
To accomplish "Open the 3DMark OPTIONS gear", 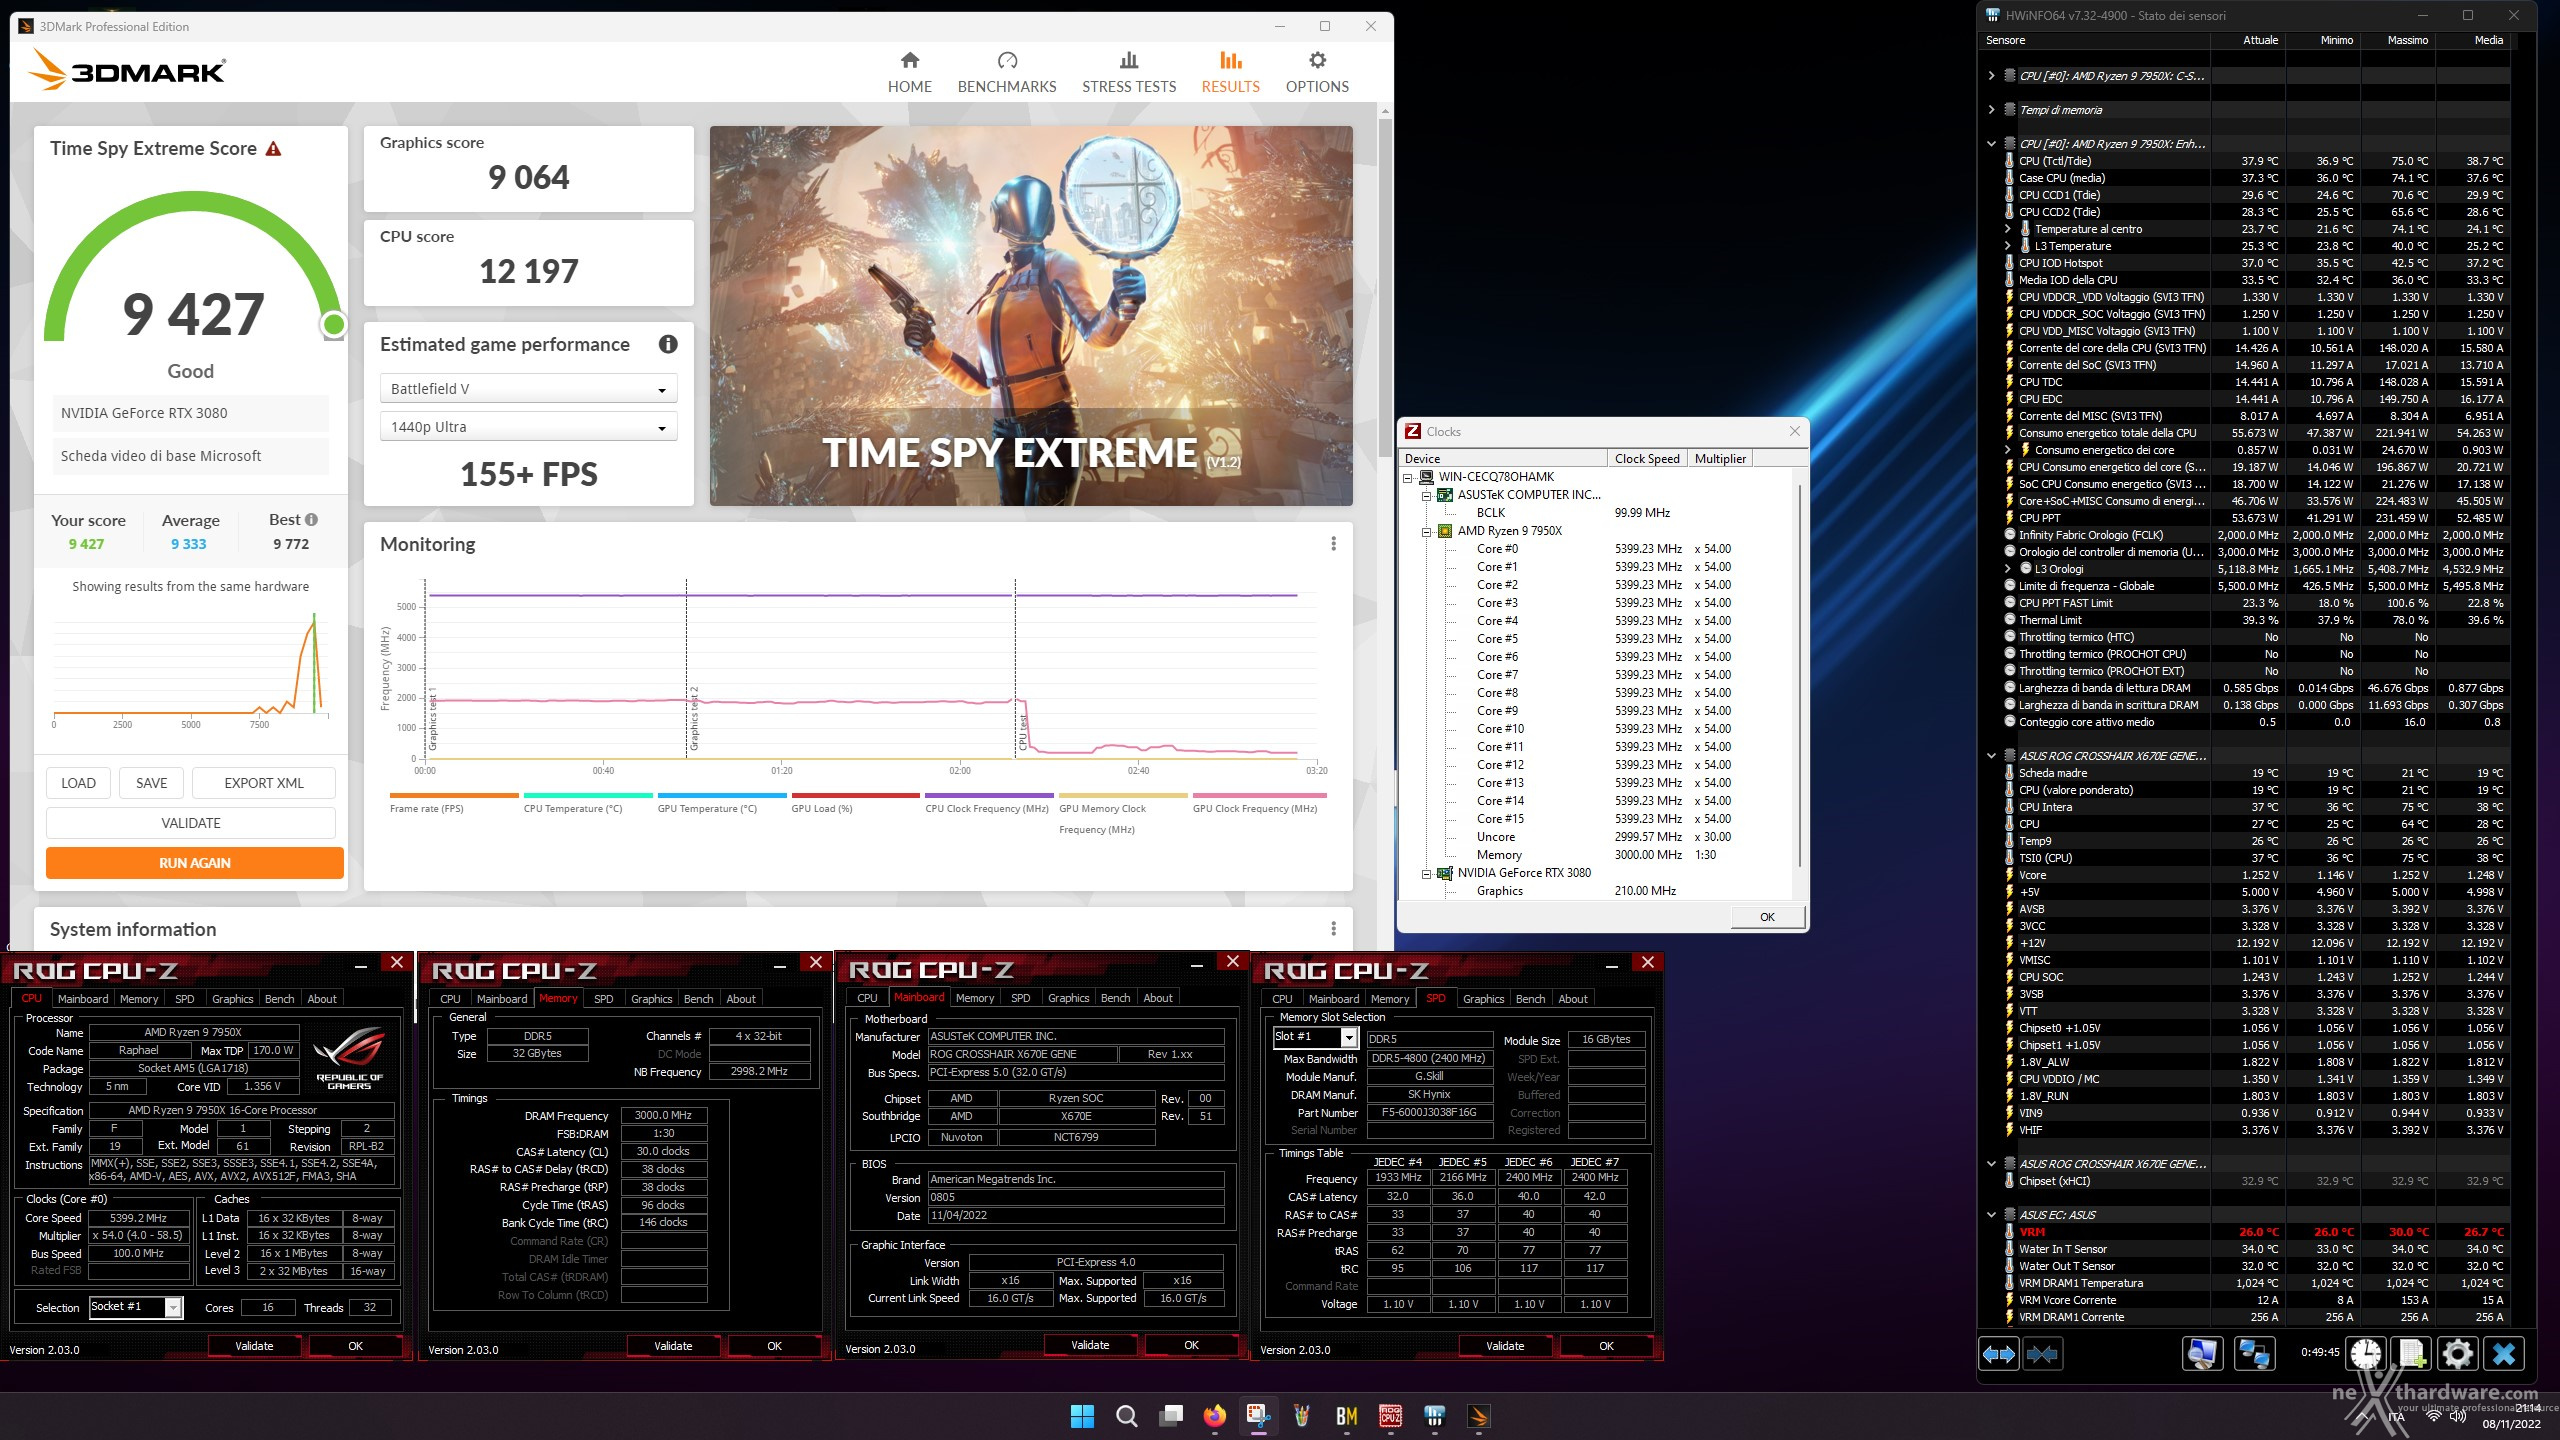I will click(x=1317, y=73).
